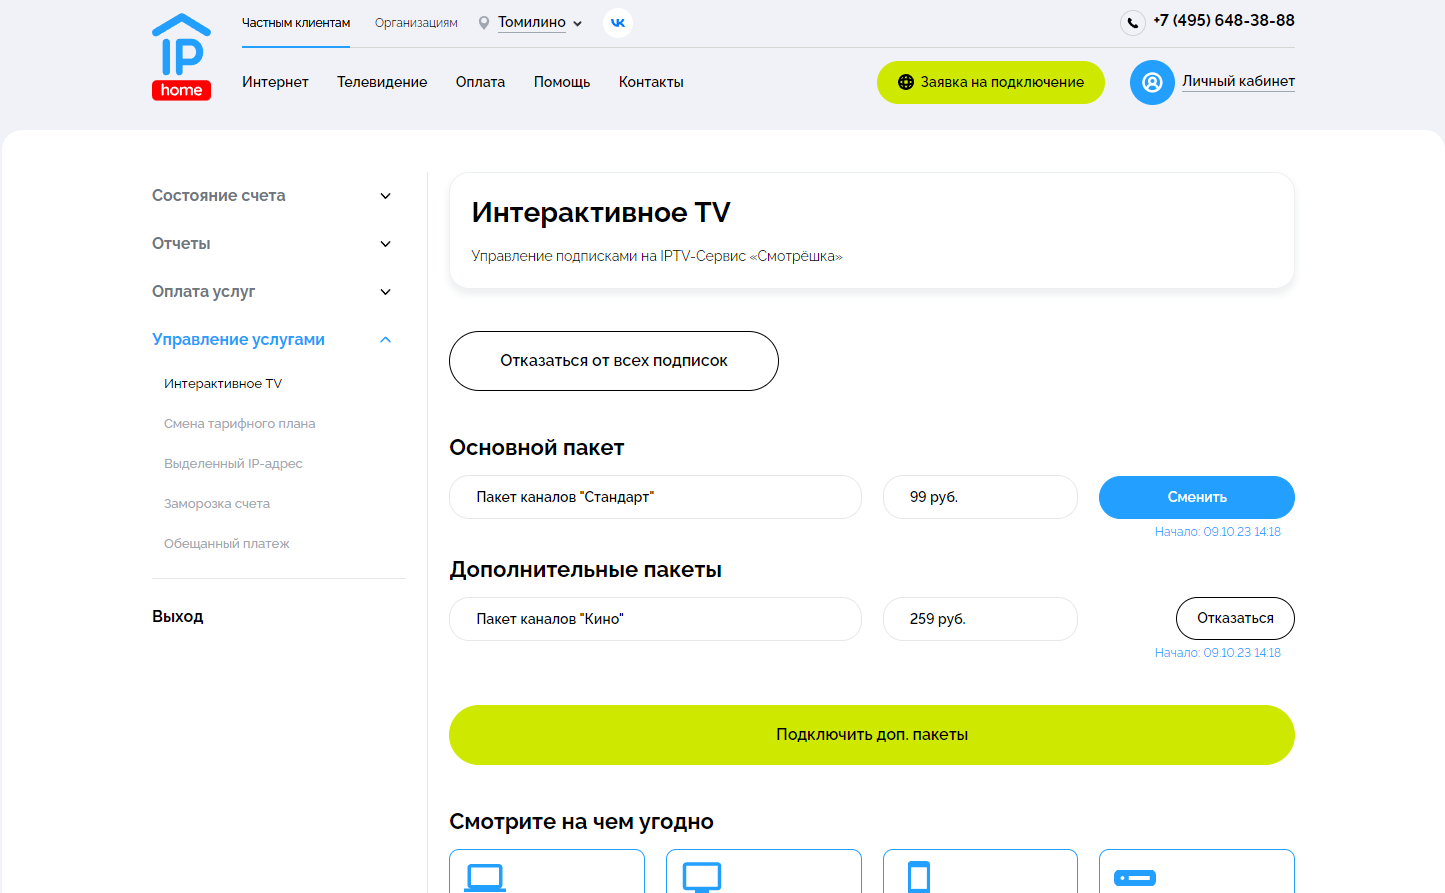Open the Томилино city dropdown

[x=539, y=23]
